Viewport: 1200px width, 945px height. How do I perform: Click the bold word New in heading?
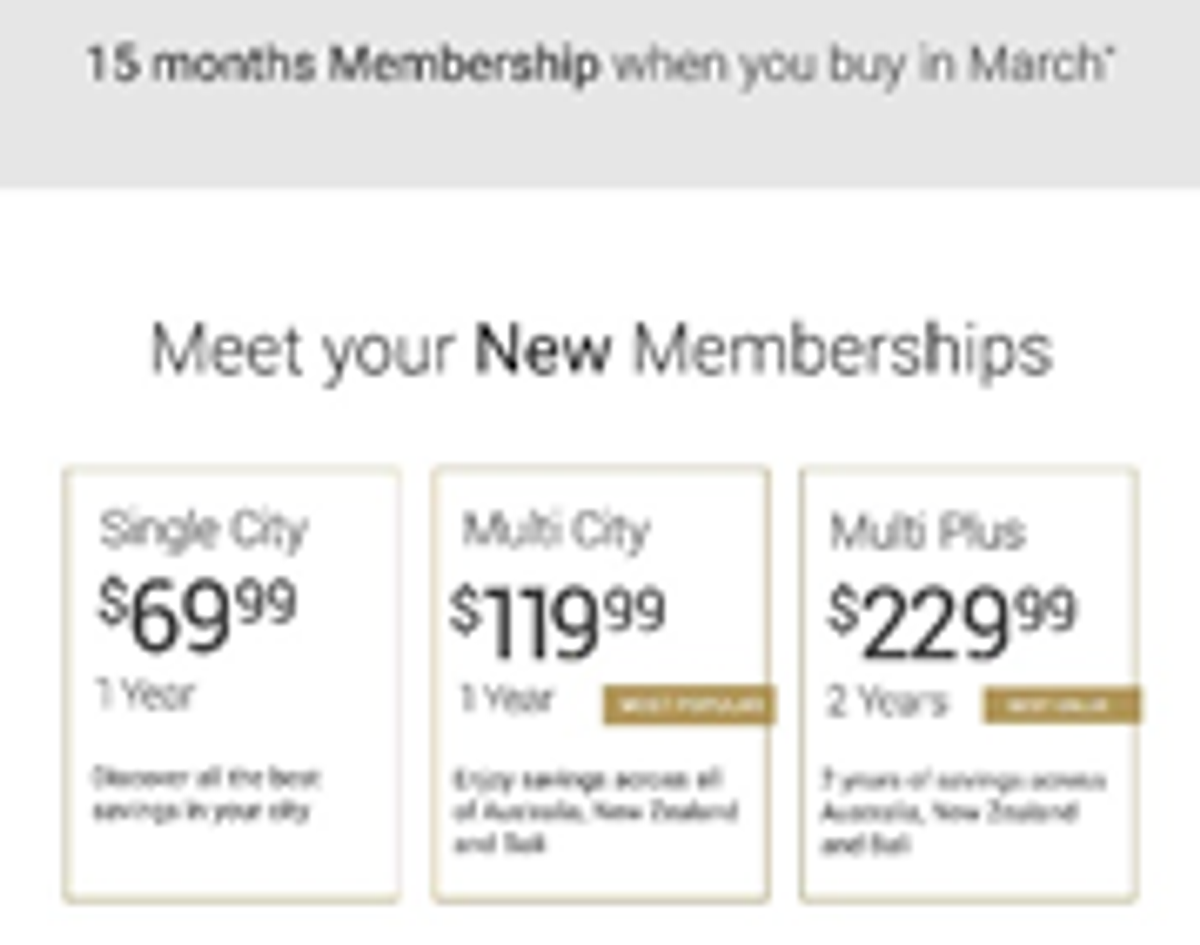542,352
